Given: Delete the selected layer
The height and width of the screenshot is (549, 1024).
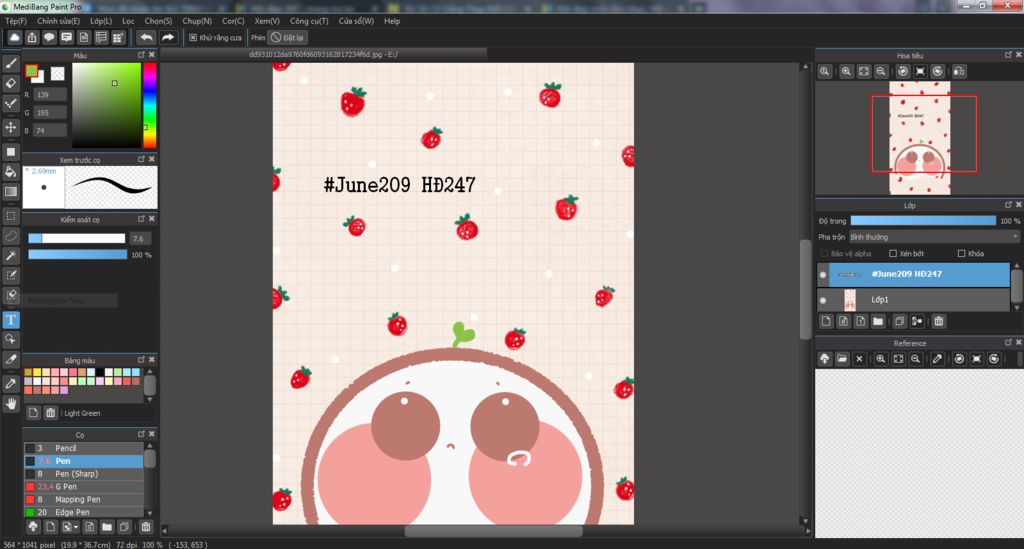Looking at the screenshot, I should 938,321.
